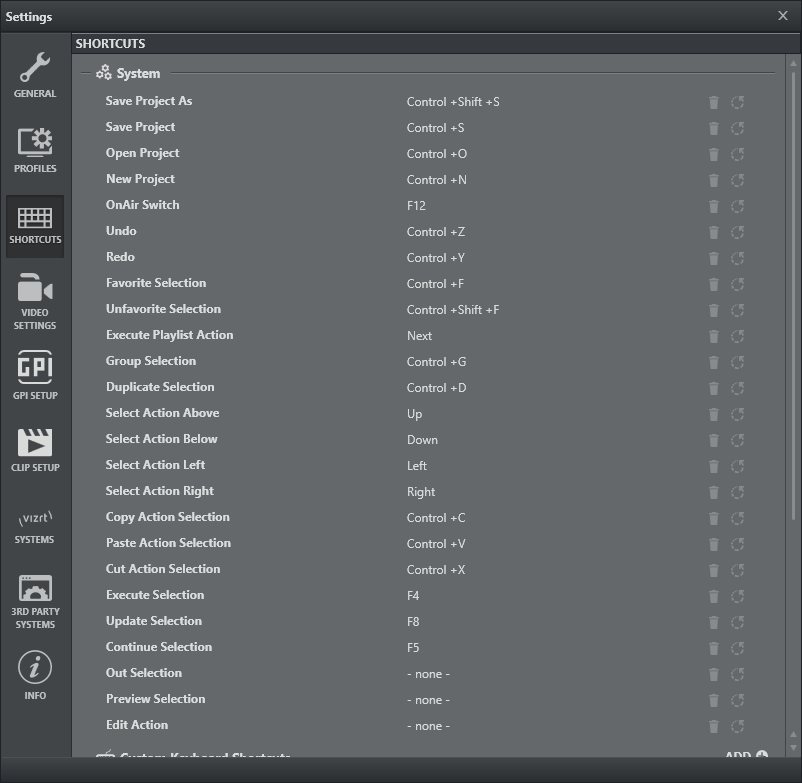
Task: Delete the OnAir Switch shortcut
Action: click(x=714, y=206)
